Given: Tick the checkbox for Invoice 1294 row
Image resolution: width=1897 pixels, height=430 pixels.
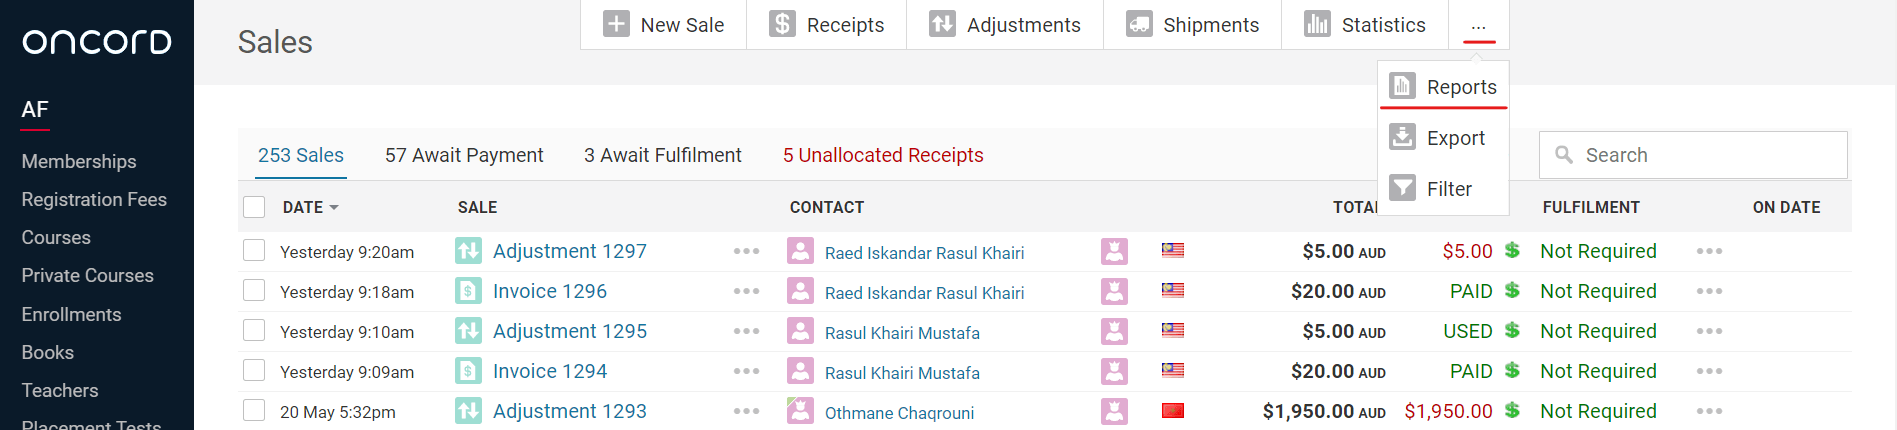Looking at the screenshot, I should (254, 370).
